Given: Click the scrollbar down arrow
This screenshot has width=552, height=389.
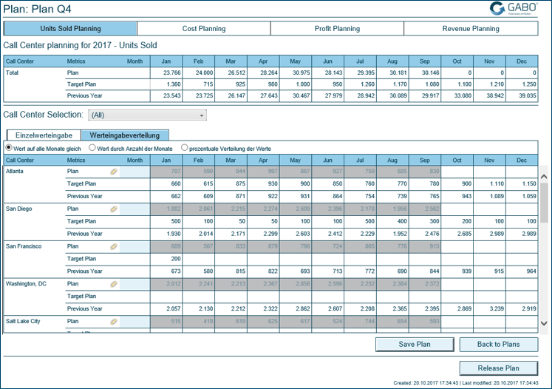Looking at the screenshot, I should tap(544, 323).
